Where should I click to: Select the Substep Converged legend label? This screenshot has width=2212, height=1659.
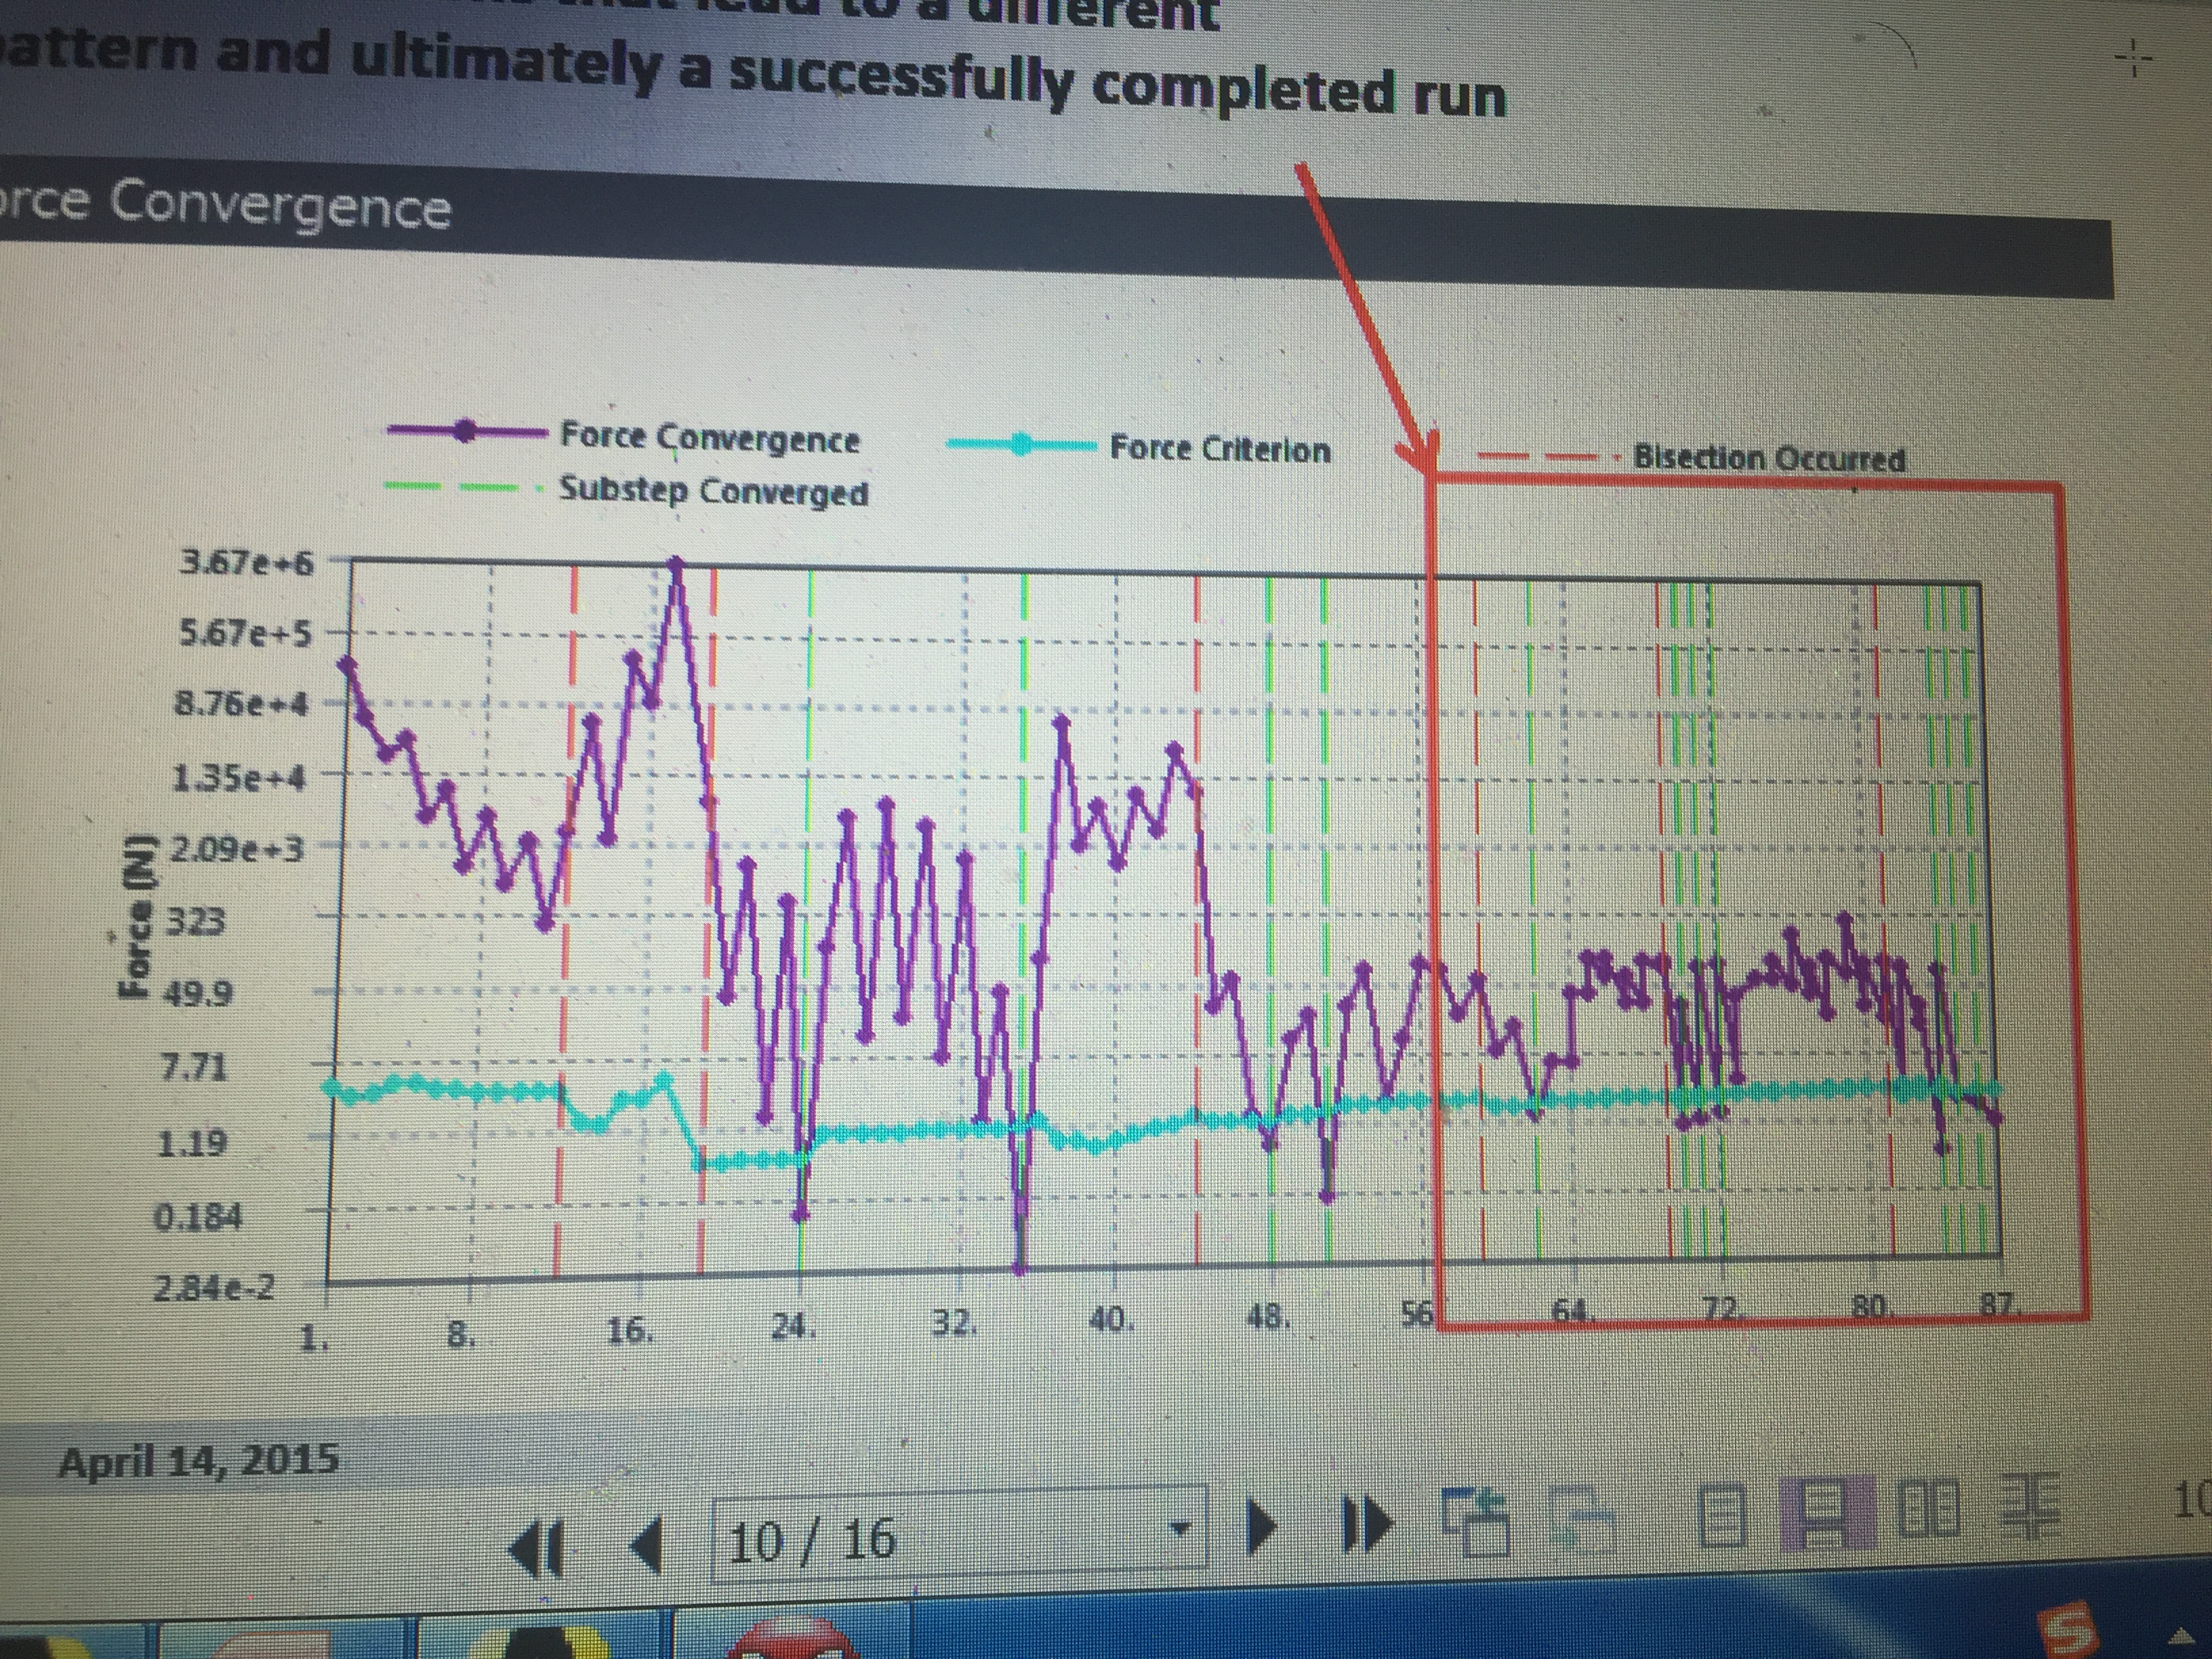coord(713,490)
